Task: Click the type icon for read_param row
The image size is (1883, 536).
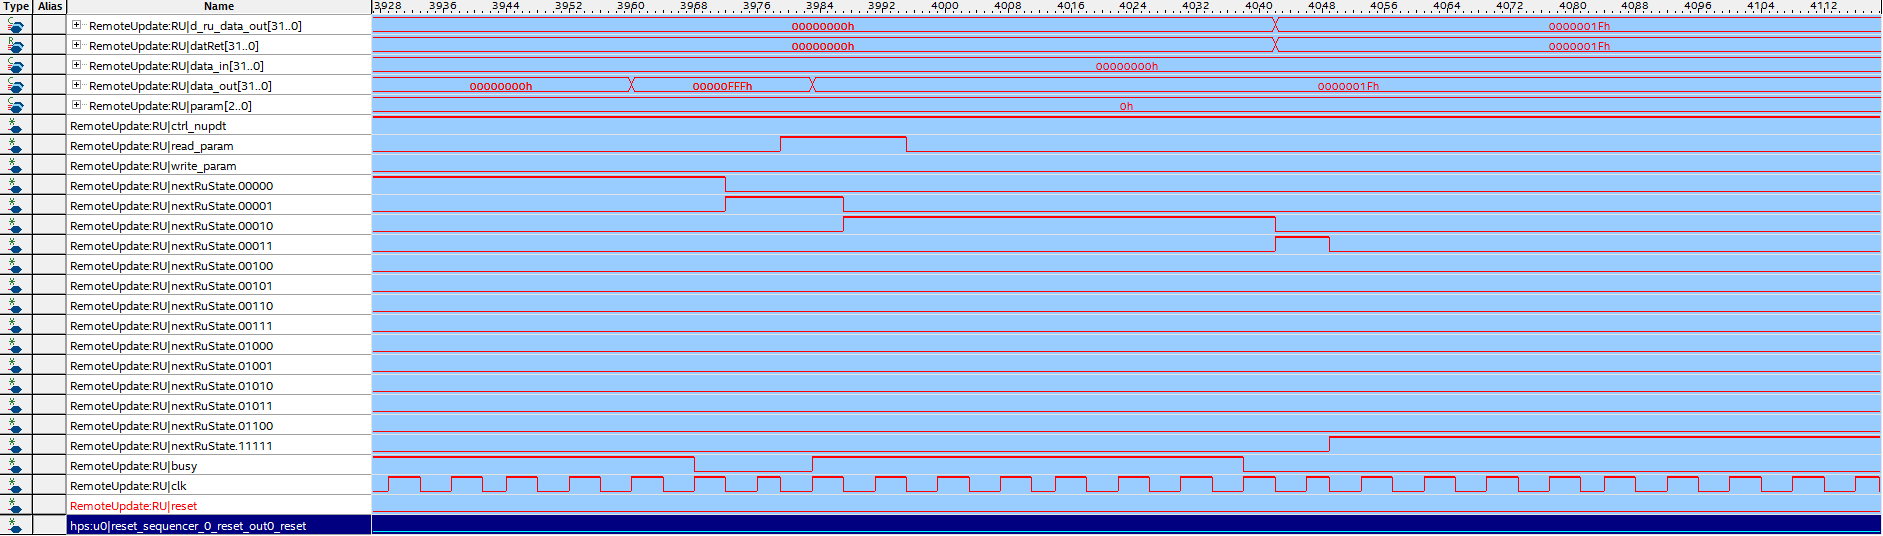Action: (16, 146)
